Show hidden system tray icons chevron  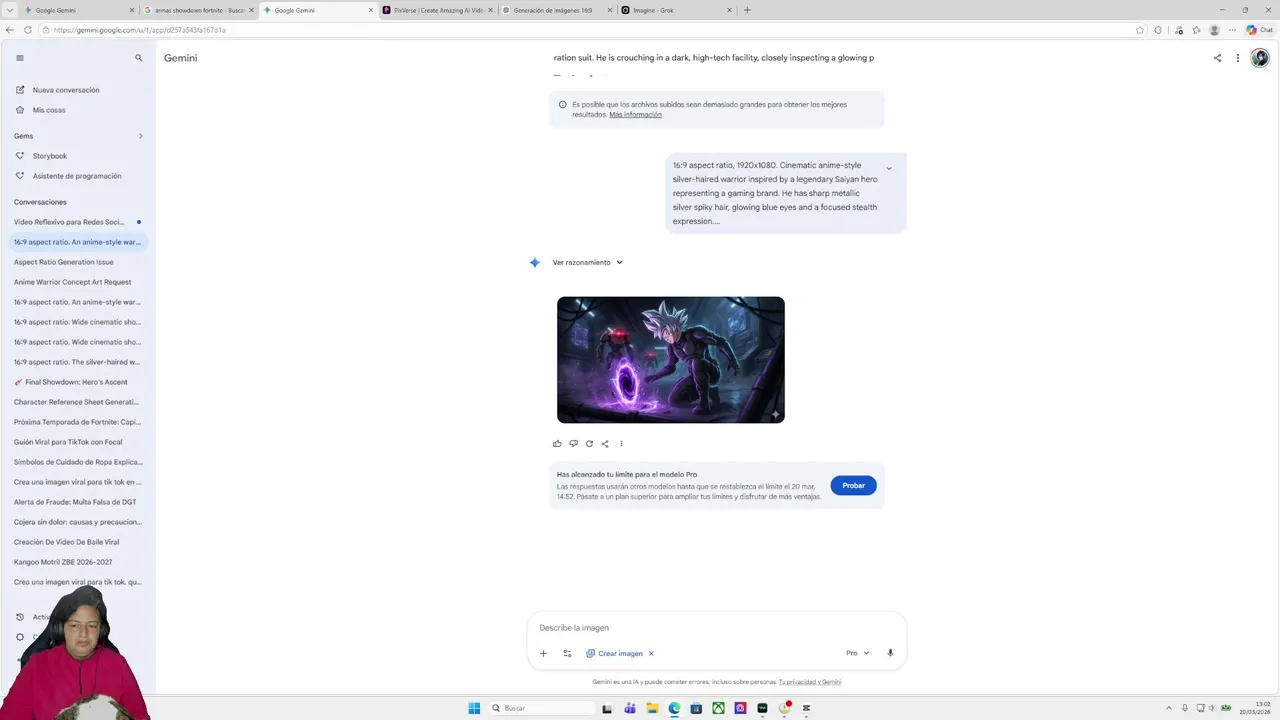(x=1170, y=708)
